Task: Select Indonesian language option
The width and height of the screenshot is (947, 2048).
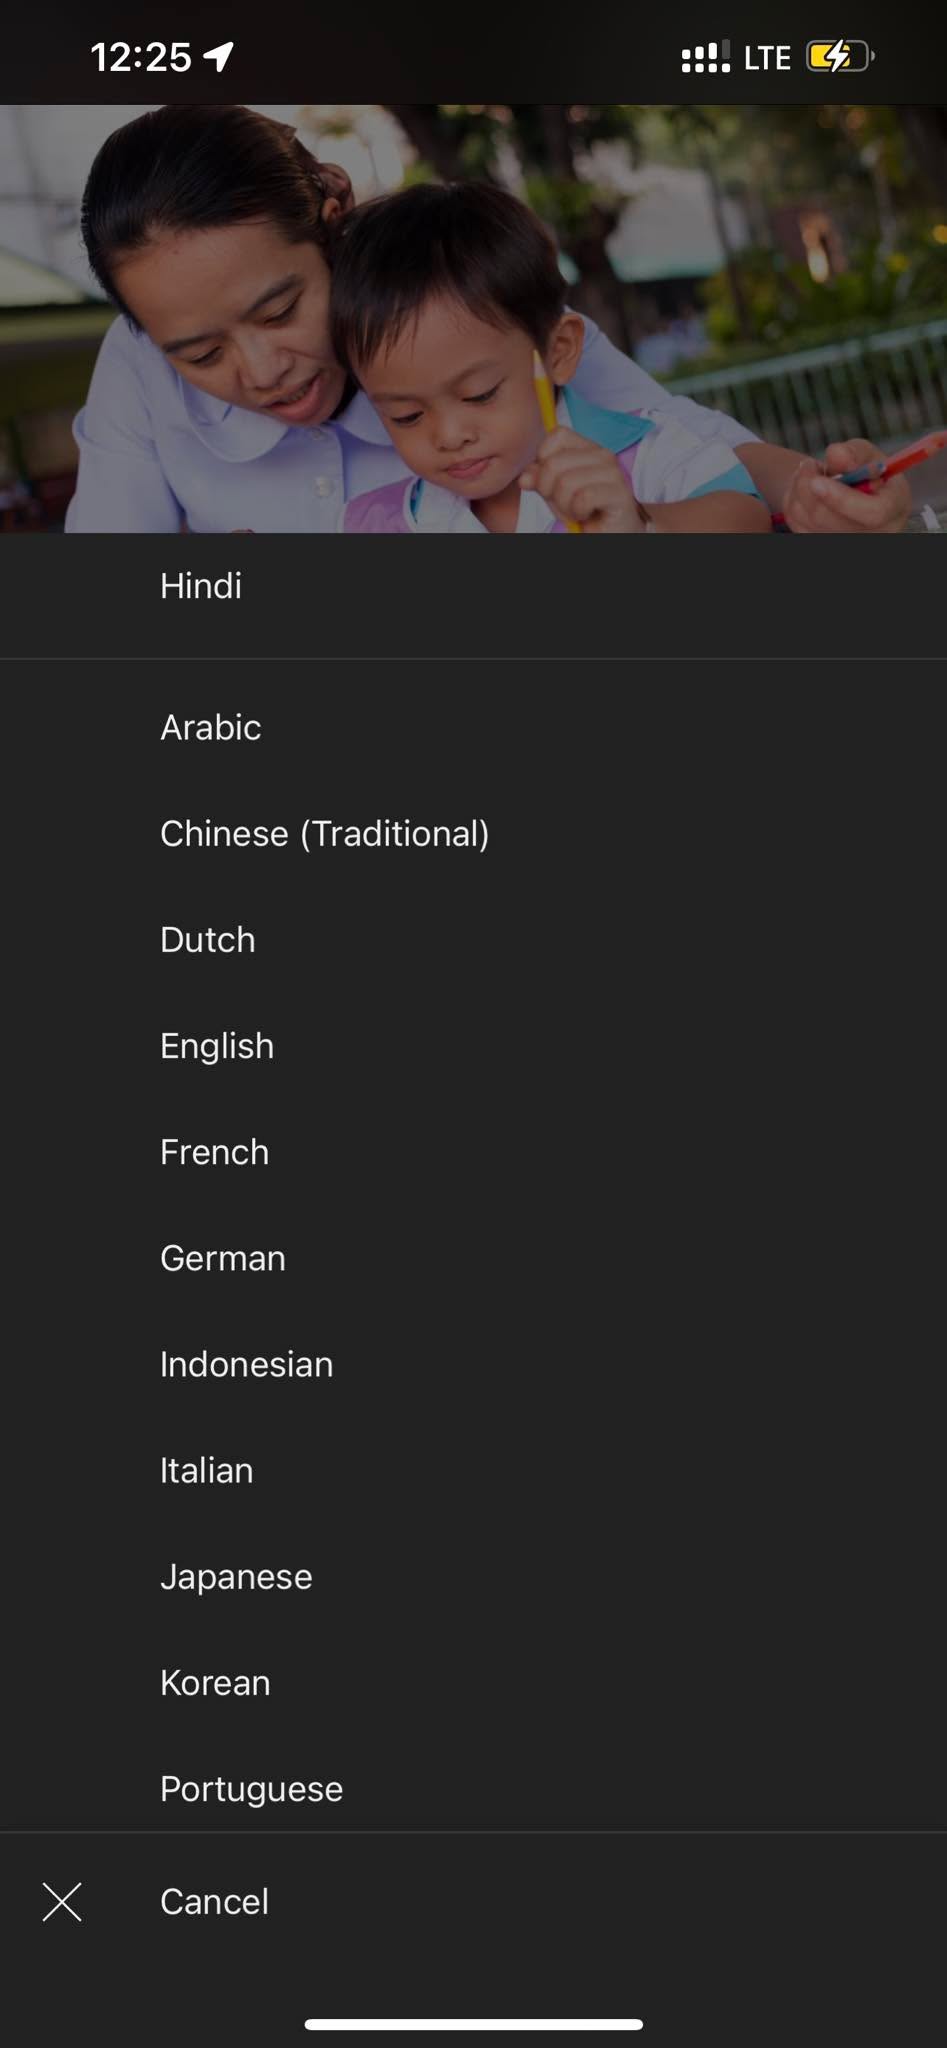Action: [x=473, y=1364]
